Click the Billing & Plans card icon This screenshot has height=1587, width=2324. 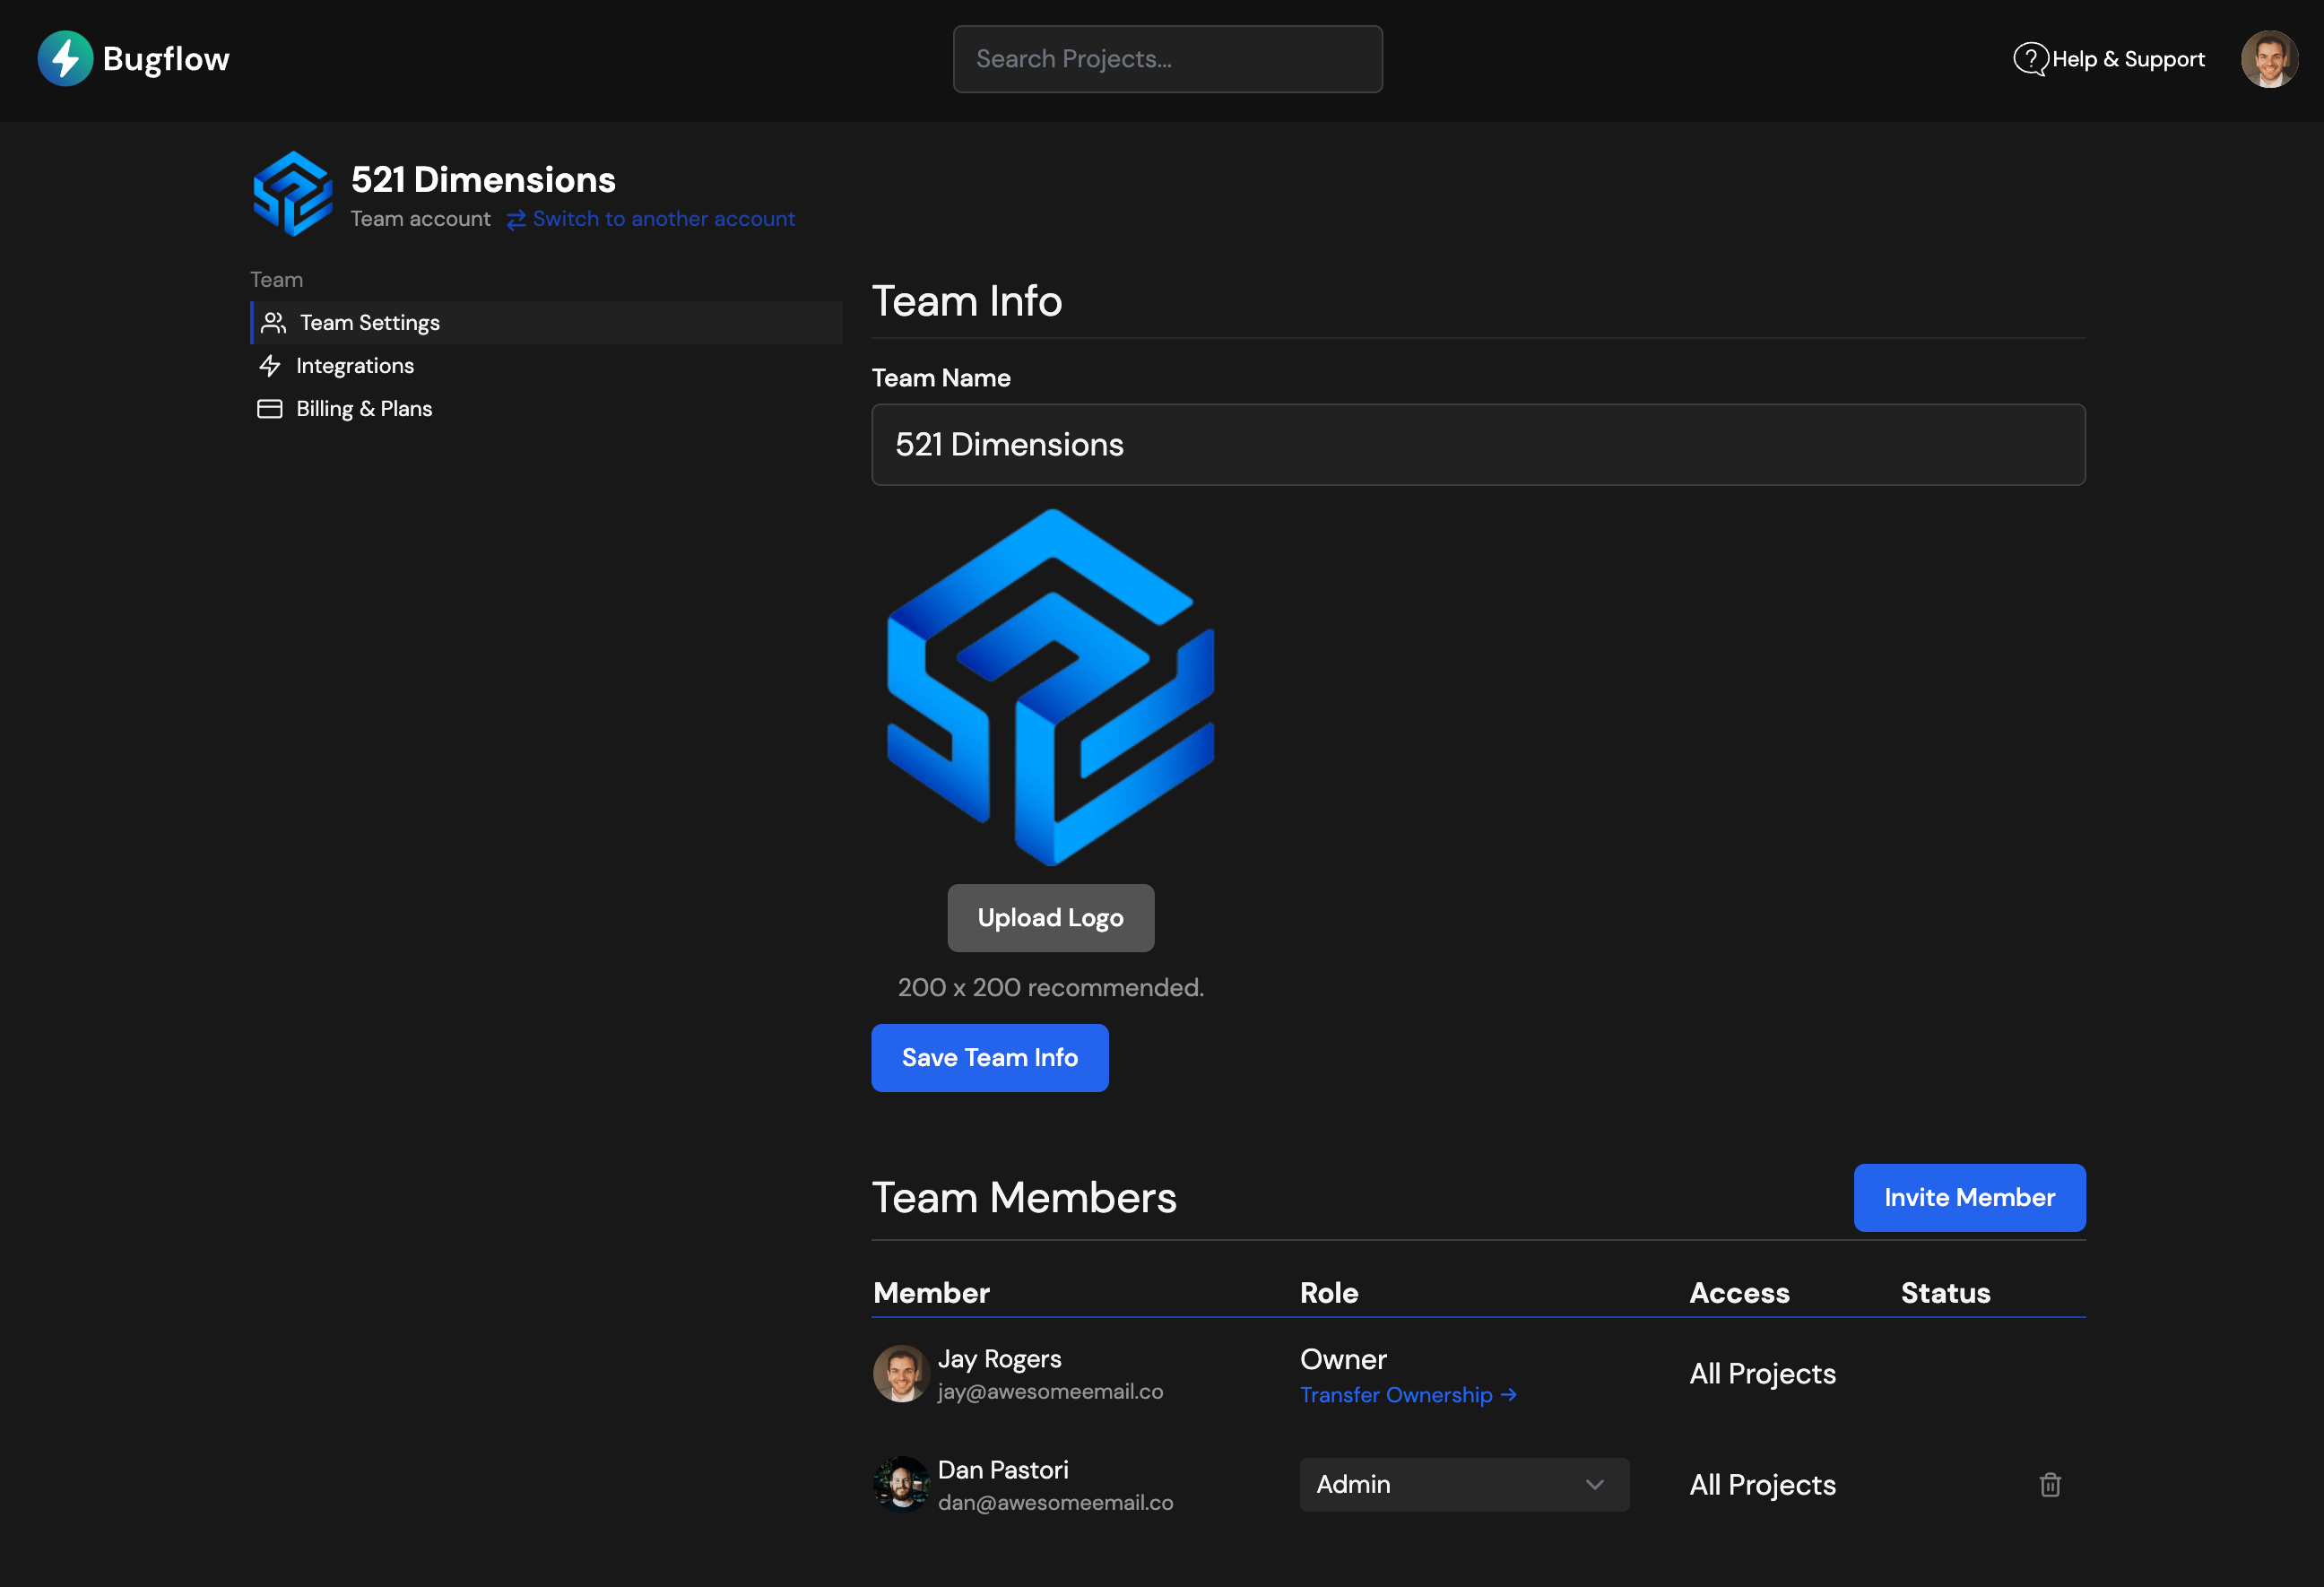pos(270,409)
